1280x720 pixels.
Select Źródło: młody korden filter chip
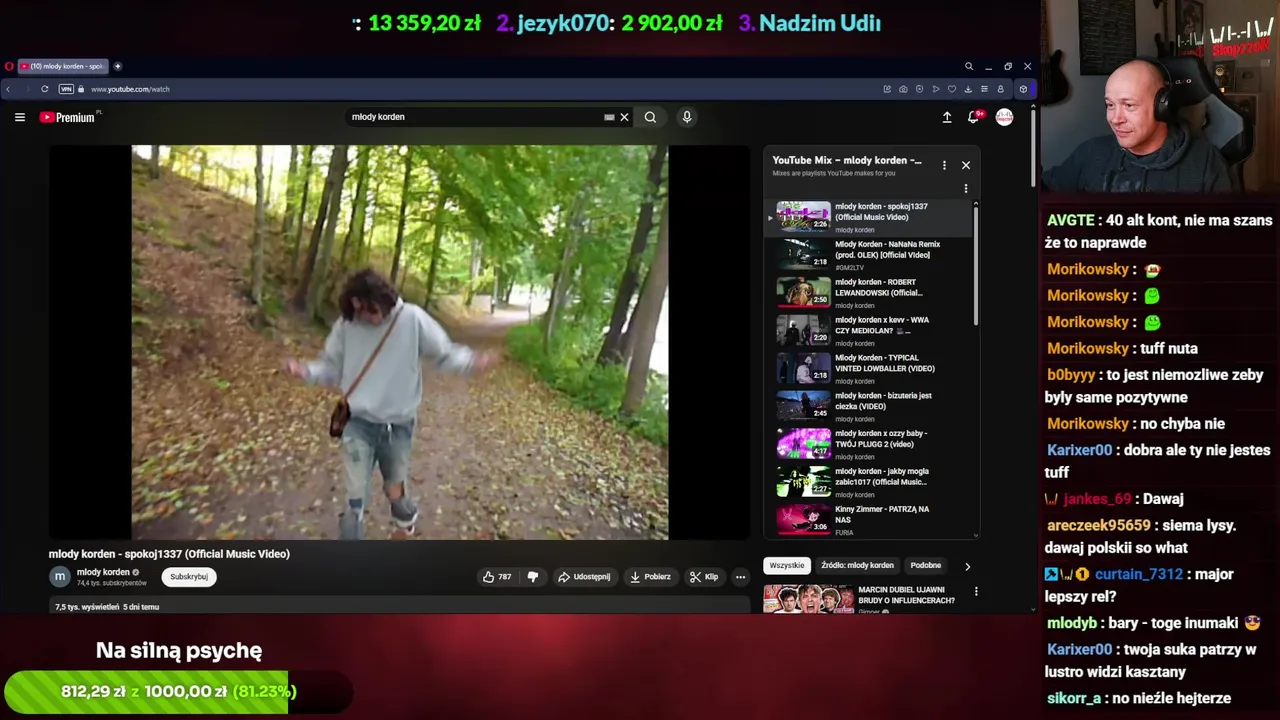pyautogui.click(x=857, y=566)
